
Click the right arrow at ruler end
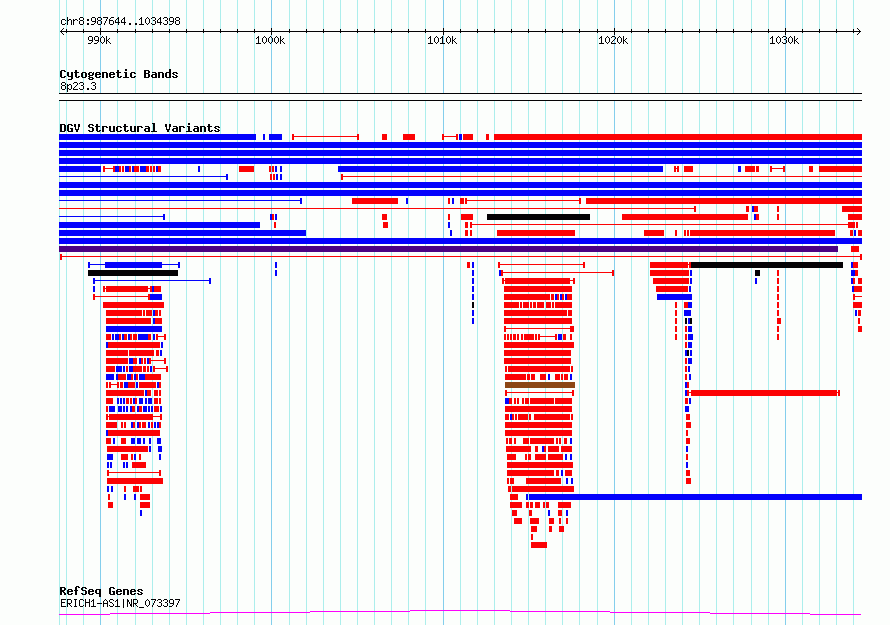point(858,31)
